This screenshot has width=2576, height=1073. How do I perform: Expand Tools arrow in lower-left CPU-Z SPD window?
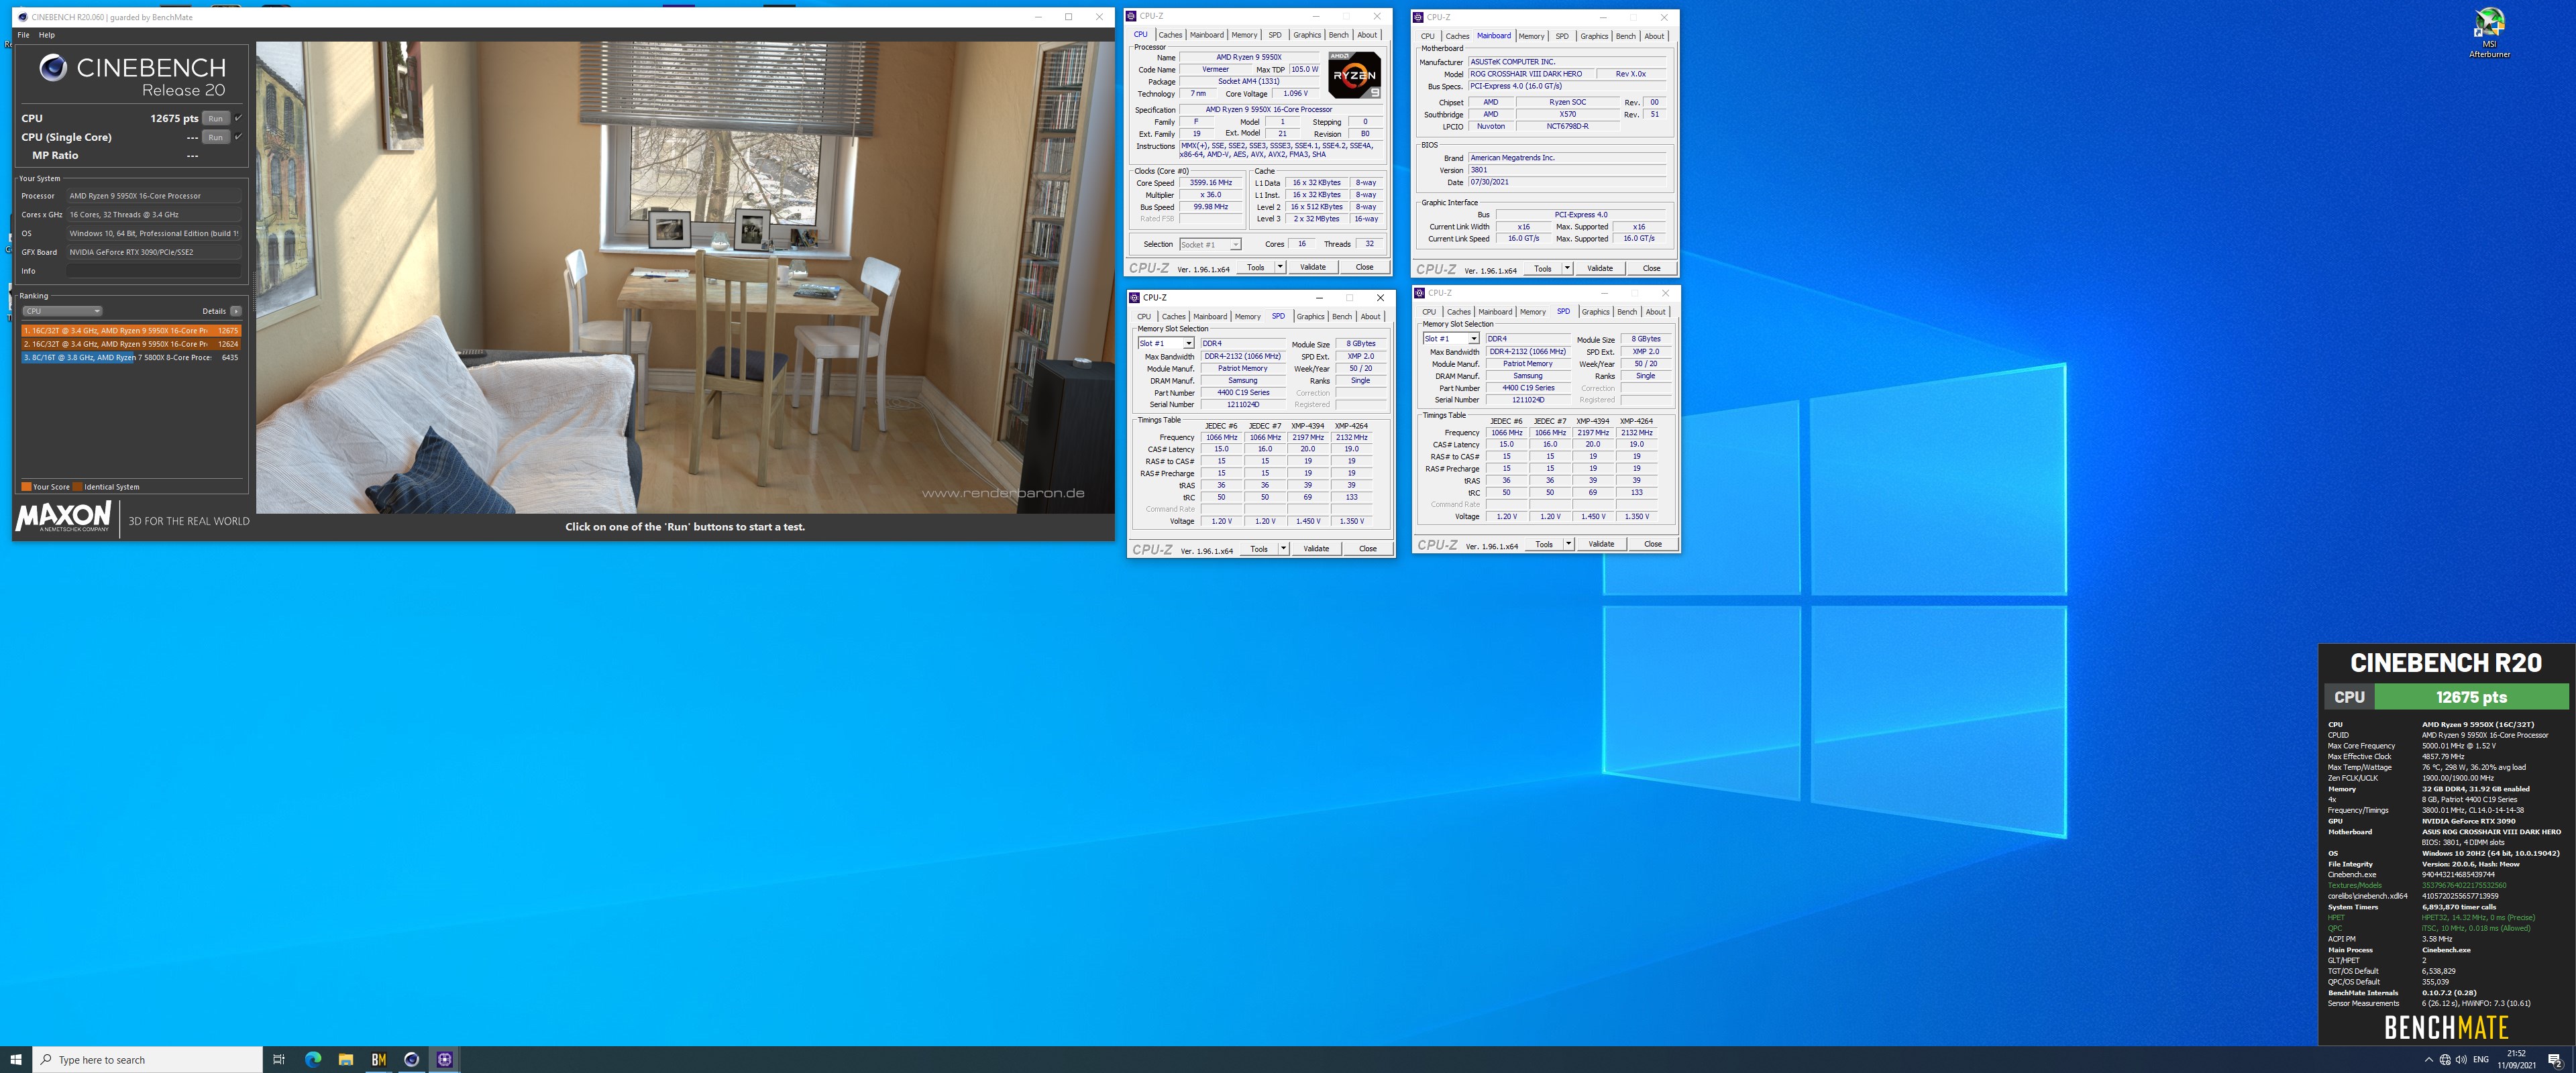click(x=1283, y=548)
